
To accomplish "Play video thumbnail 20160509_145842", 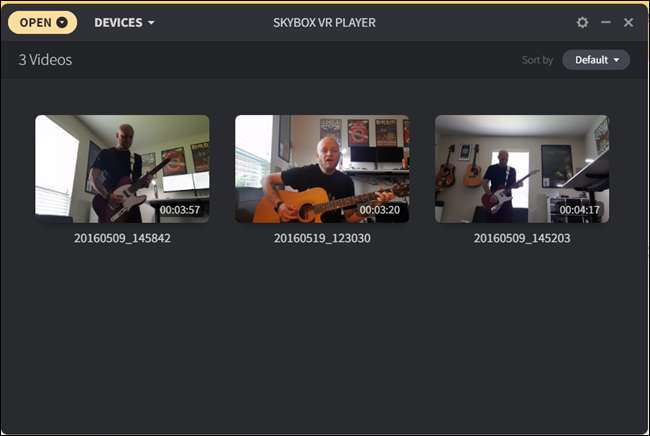I will [x=122, y=169].
